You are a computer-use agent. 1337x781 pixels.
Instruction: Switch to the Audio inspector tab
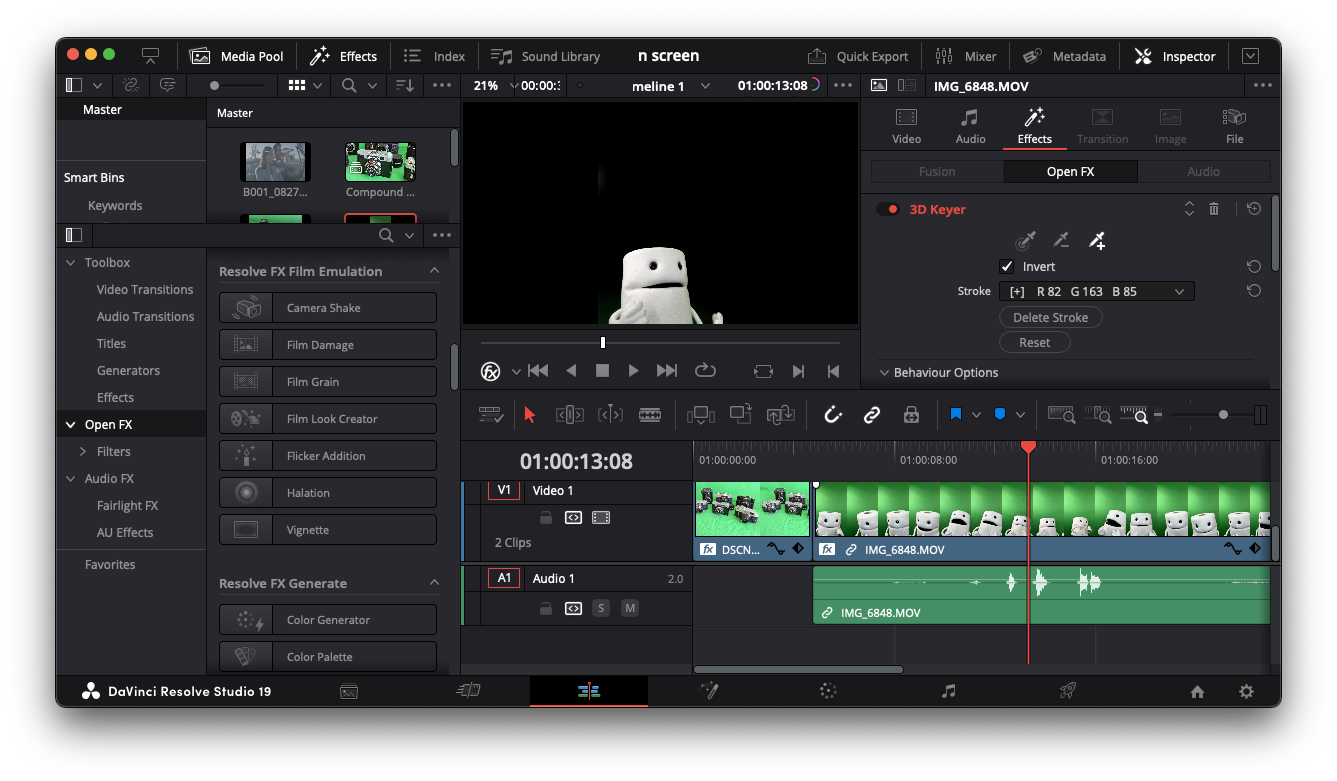(x=969, y=126)
